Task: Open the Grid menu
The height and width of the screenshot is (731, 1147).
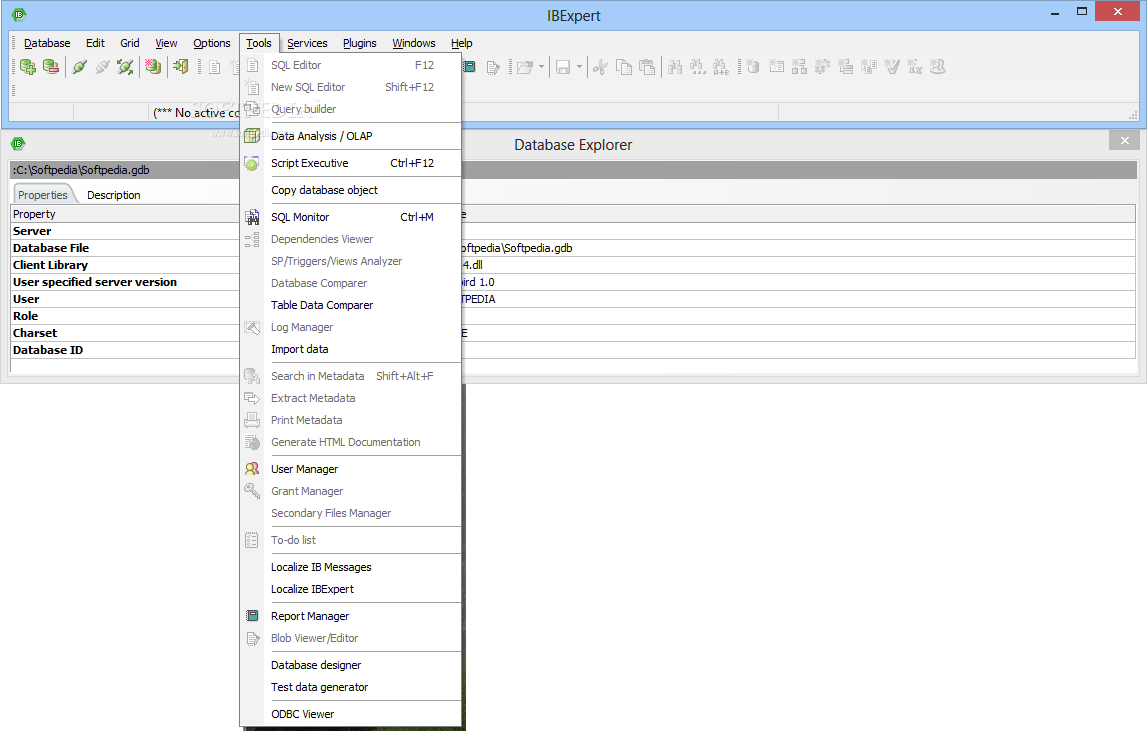Action: point(129,43)
